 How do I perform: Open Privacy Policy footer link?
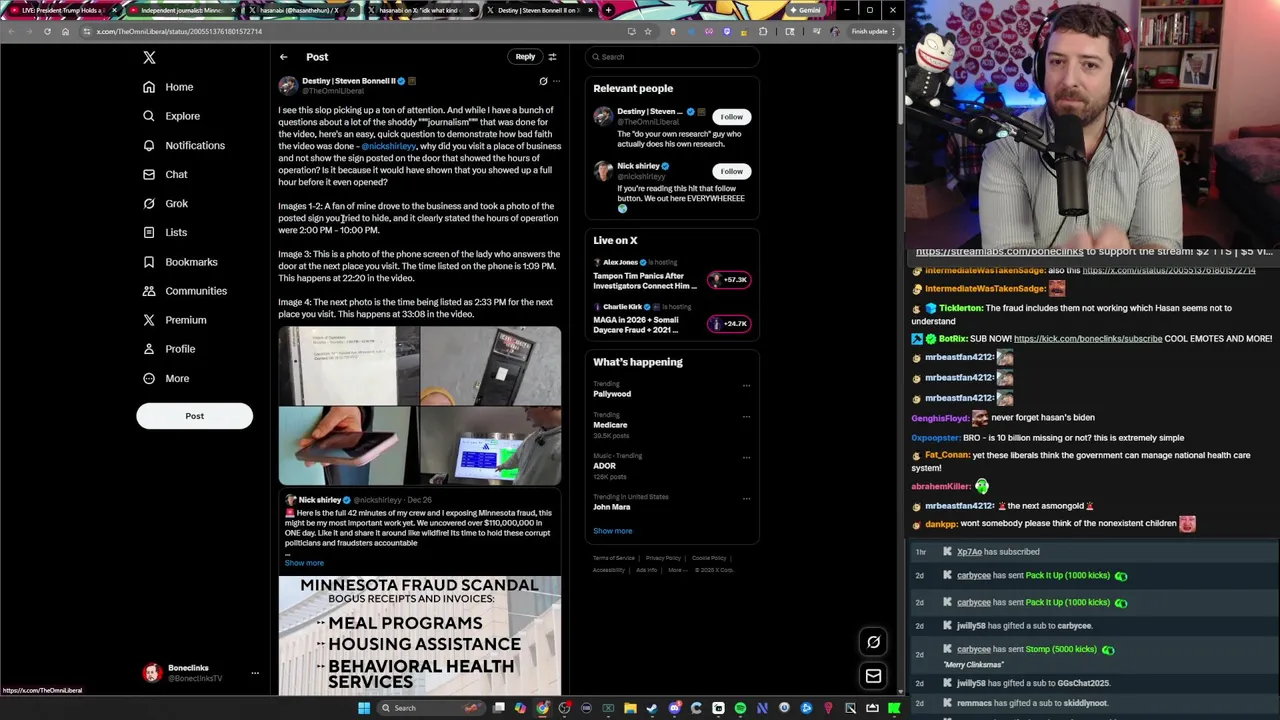pos(663,558)
